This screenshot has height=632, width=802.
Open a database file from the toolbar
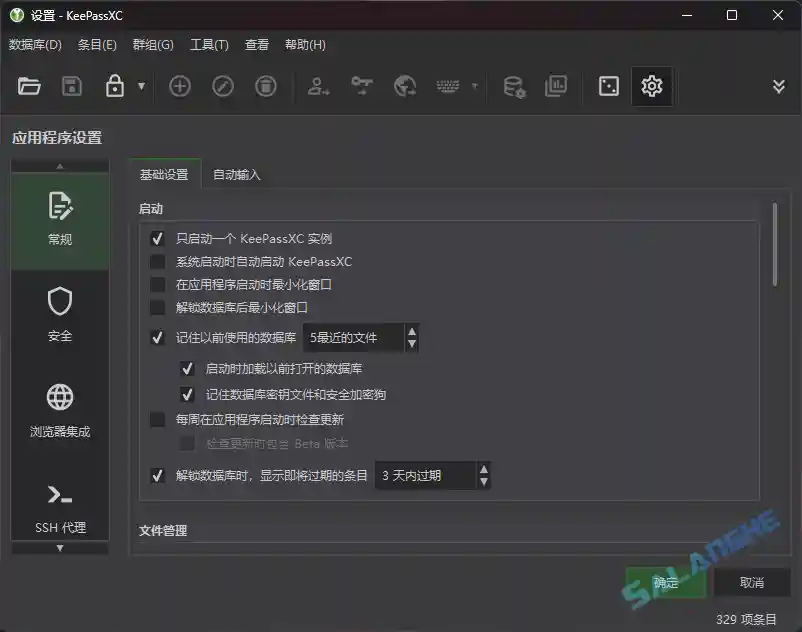[29, 86]
